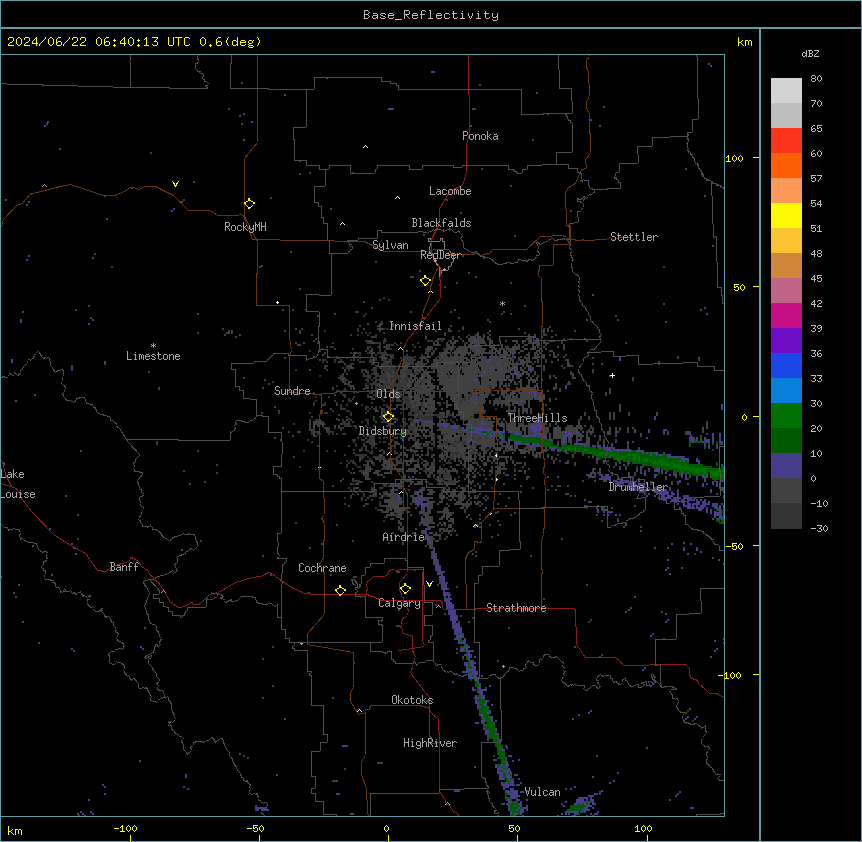The image size is (862, 842).
Task: Click the asterisk marker above Limestone
Action: click(153, 346)
